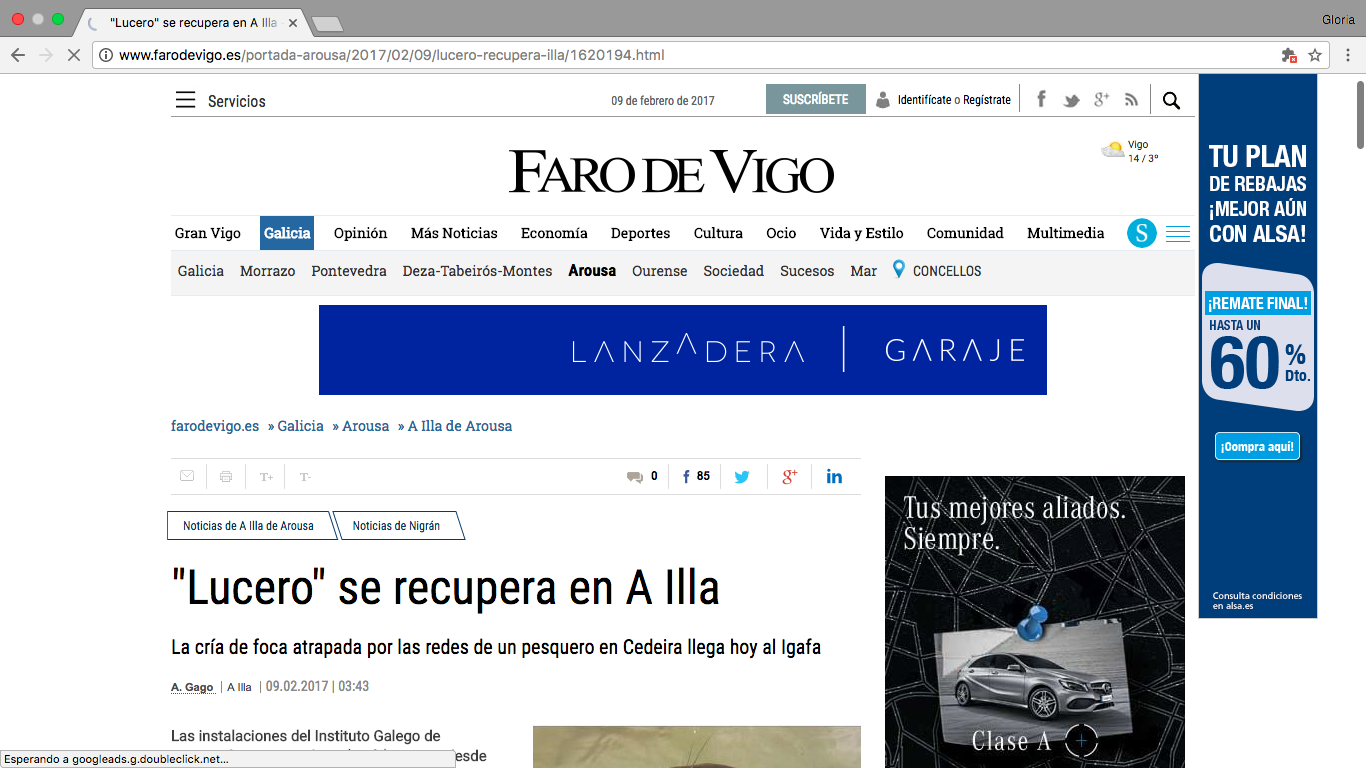Click the ¡Compra aquí! button in ALSA ad
This screenshot has width=1366, height=768.
pos(1258,447)
